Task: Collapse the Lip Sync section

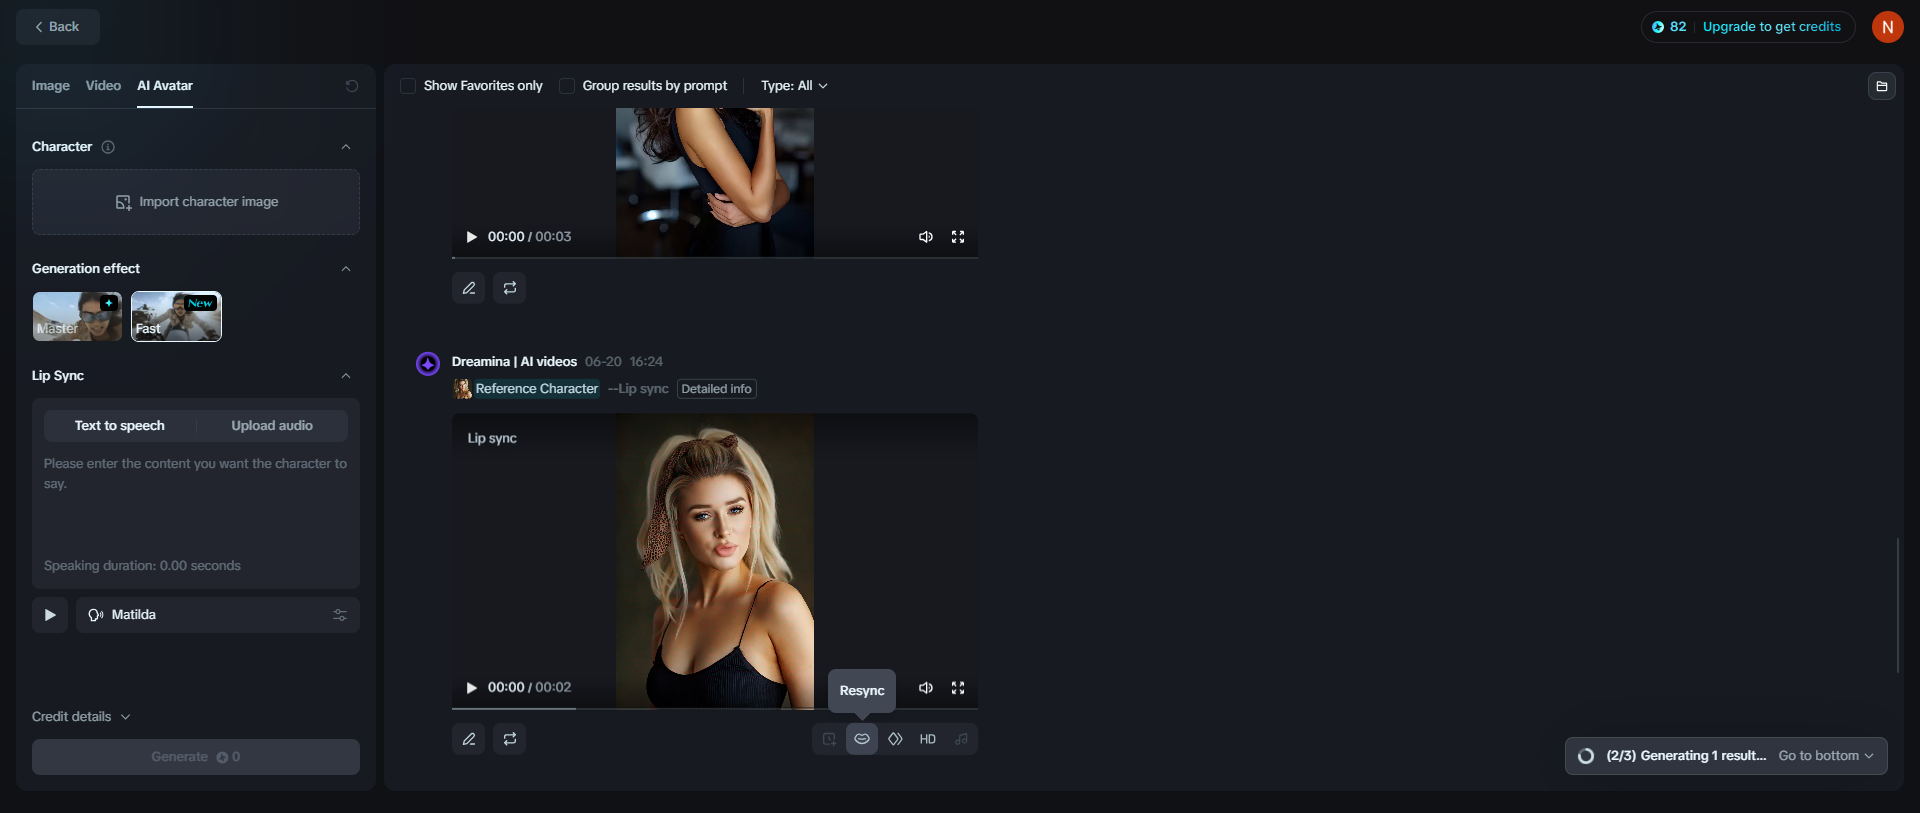Action: (346, 376)
